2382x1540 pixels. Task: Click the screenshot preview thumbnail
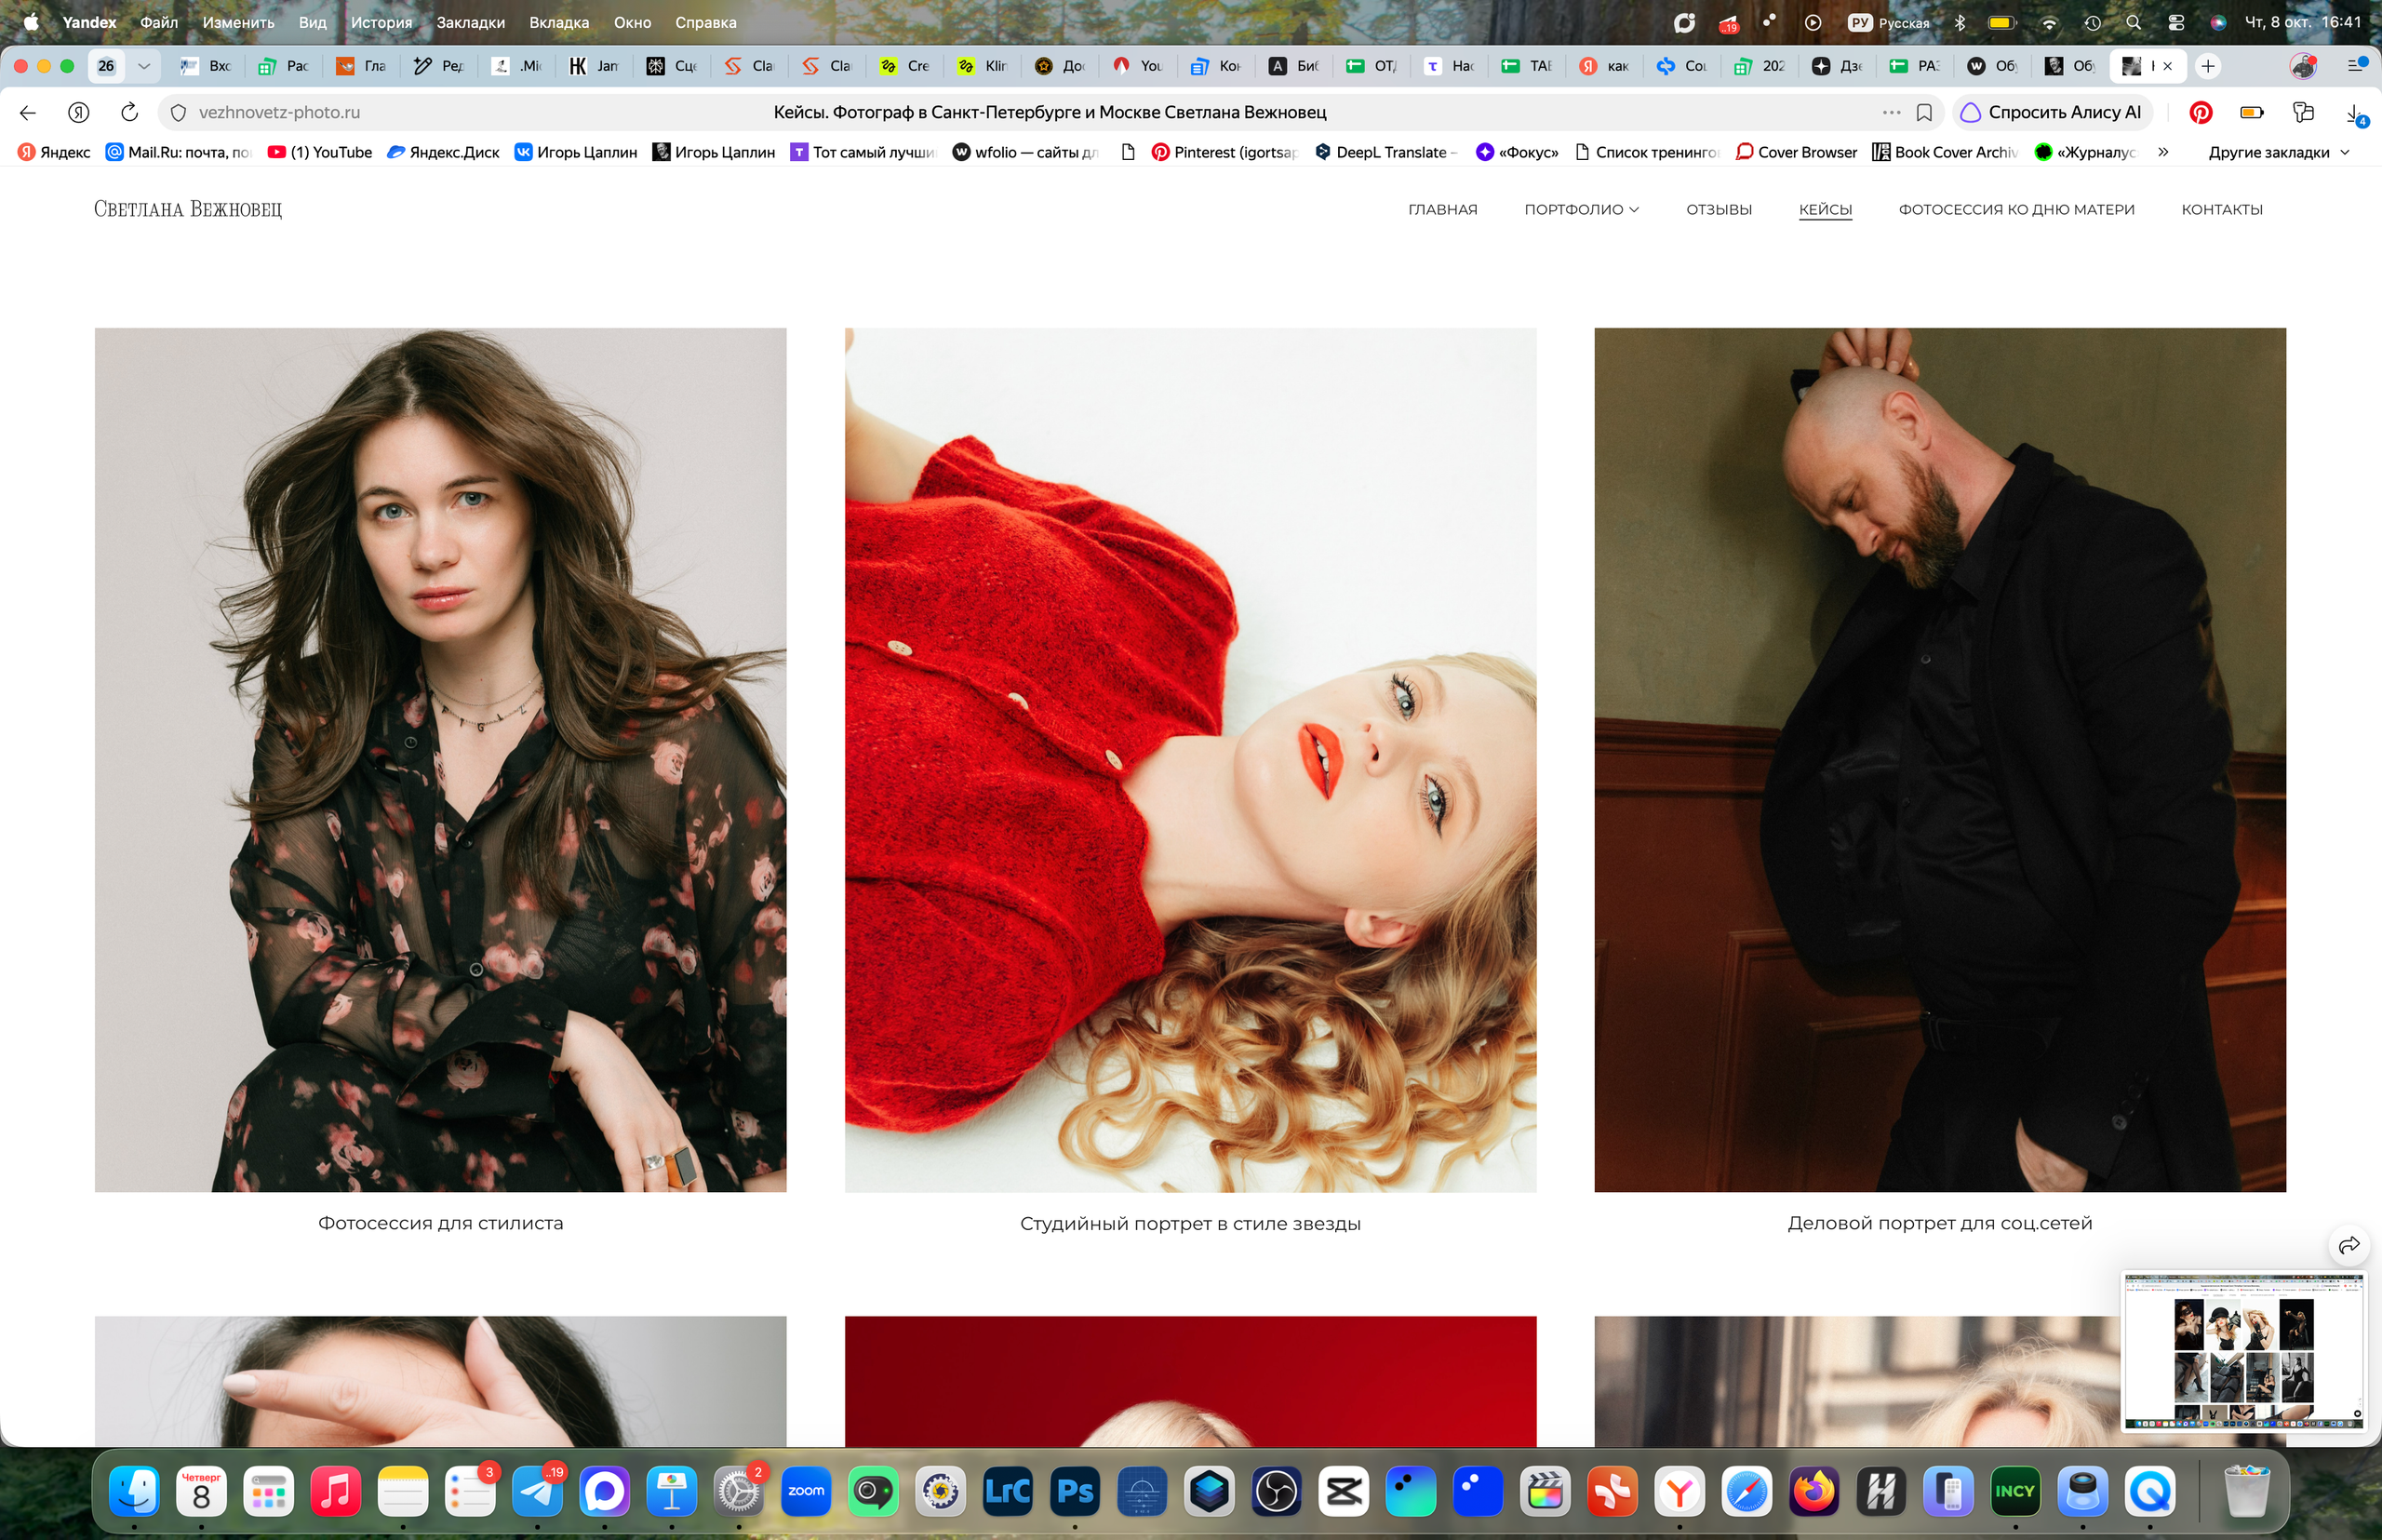point(2243,1351)
